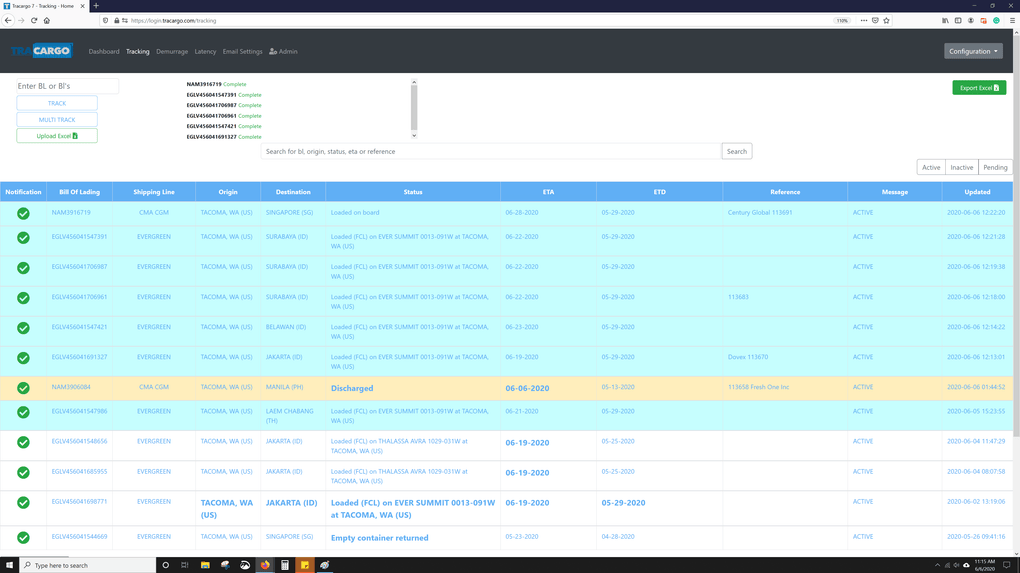The height and width of the screenshot is (573, 1020).
Task: Open the Windows Start menu
Action: pyautogui.click(x=10, y=565)
